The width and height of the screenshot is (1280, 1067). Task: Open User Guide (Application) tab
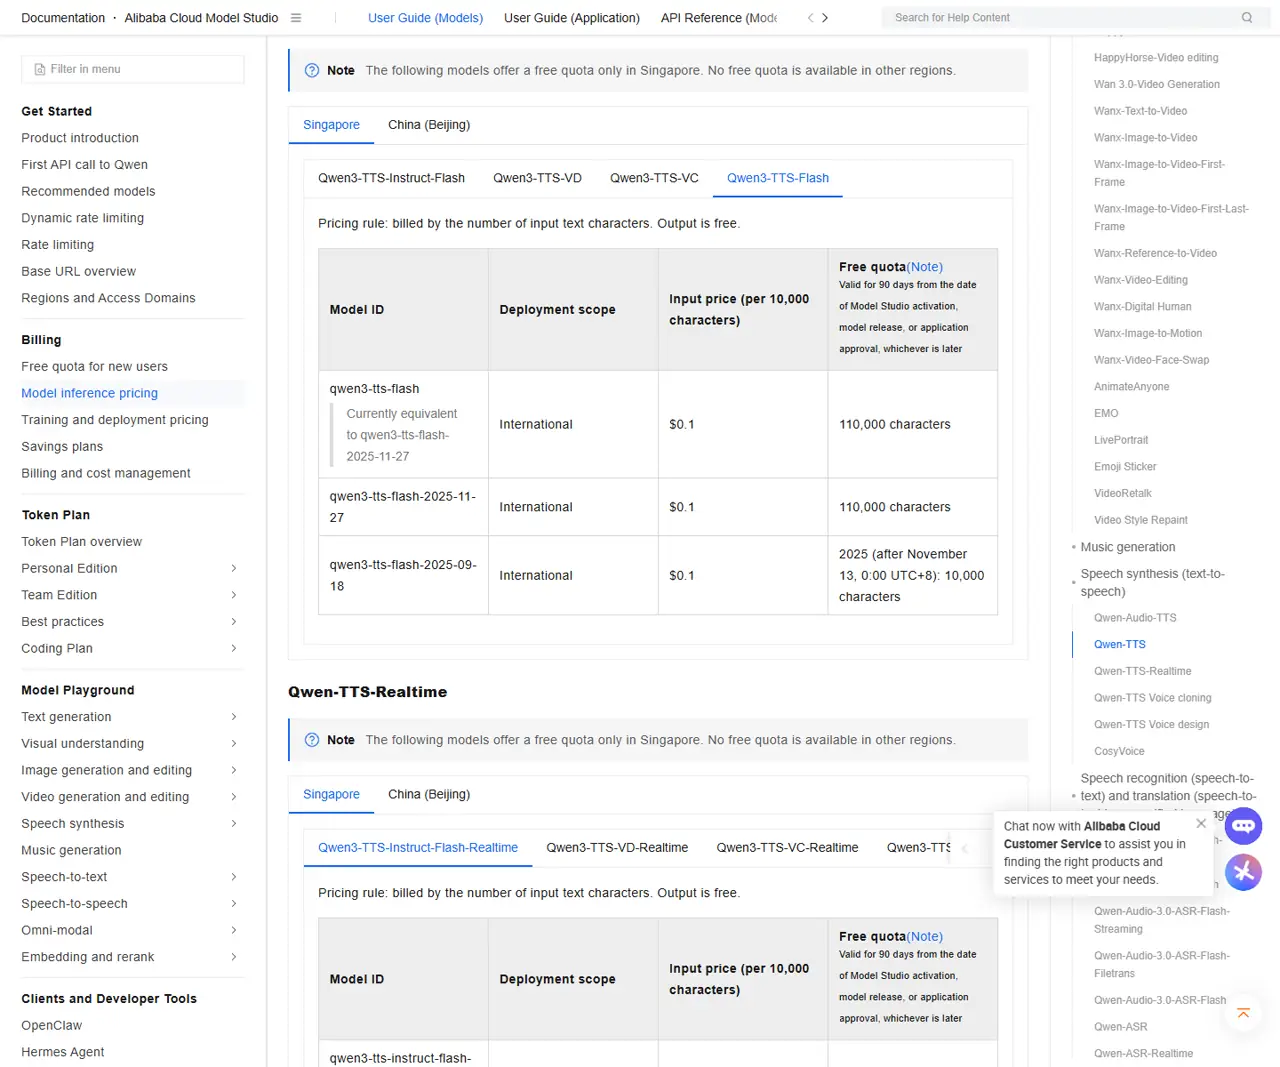(572, 18)
